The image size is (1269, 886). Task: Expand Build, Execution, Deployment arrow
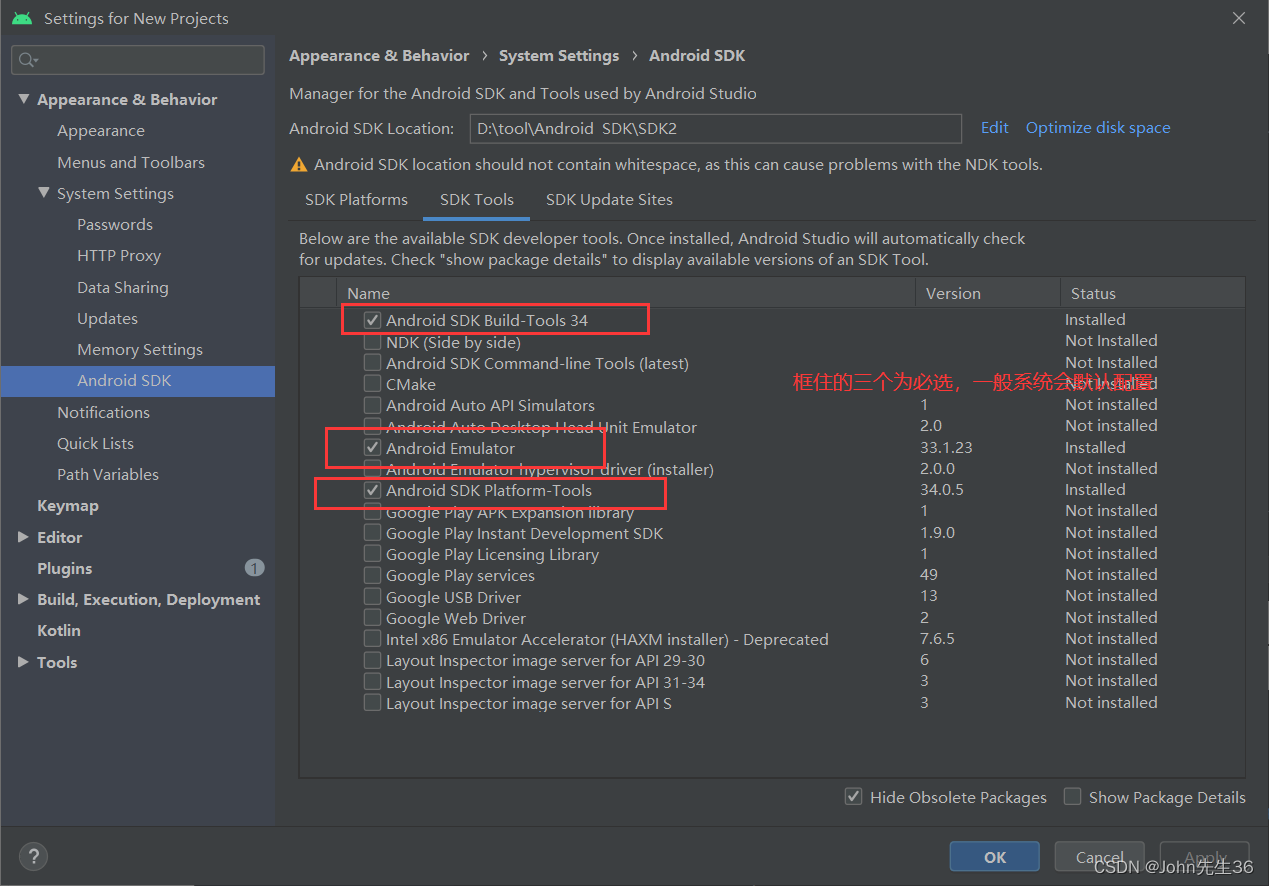click(x=23, y=599)
